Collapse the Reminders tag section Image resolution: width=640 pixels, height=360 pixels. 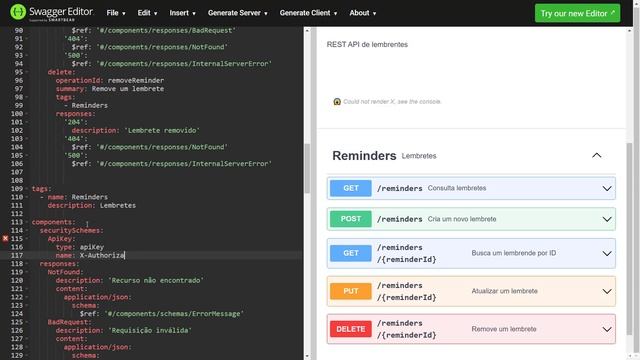point(596,156)
